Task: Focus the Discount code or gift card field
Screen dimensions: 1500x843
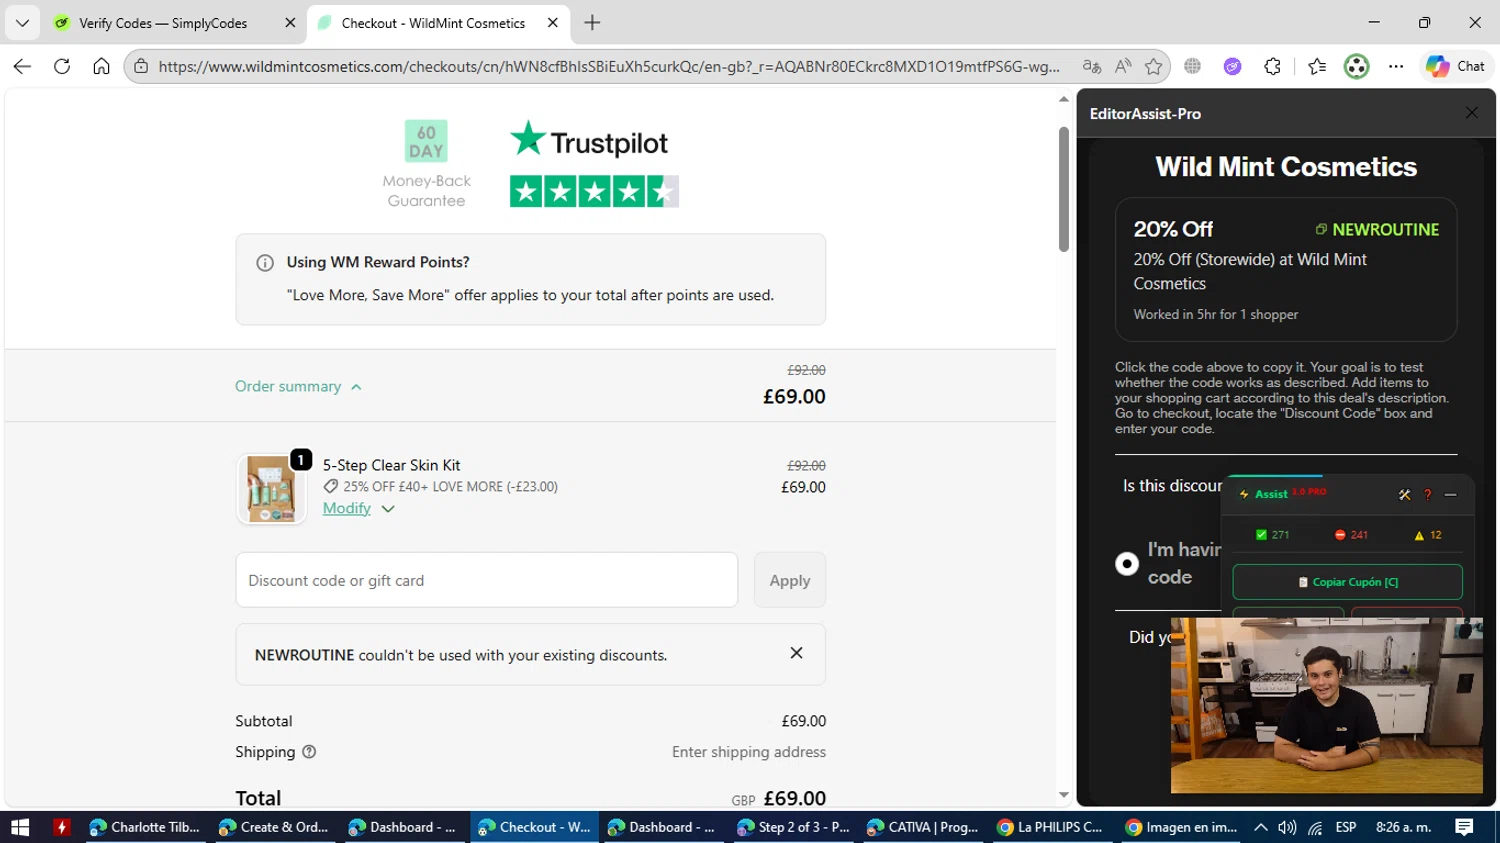Action: (x=487, y=580)
